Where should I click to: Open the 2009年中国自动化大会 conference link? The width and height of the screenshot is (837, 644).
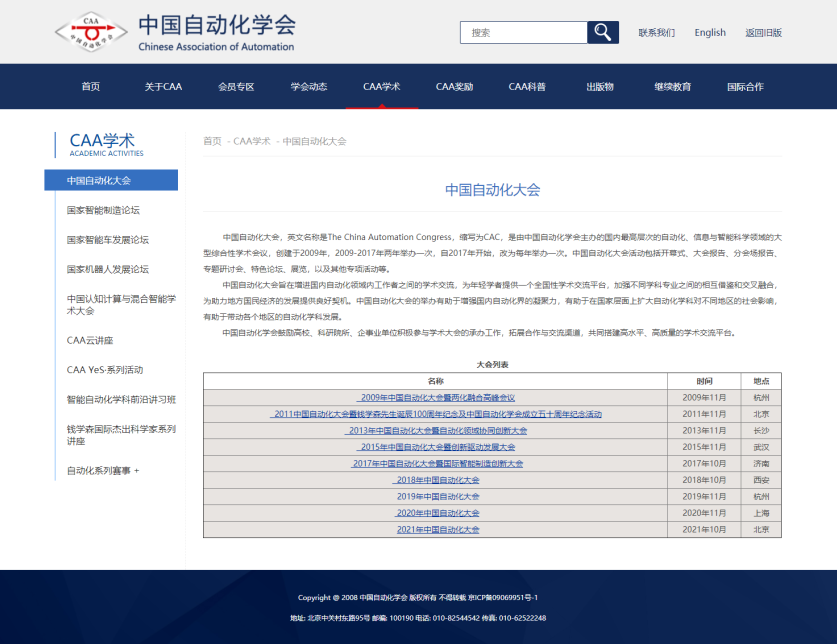click(437, 397)
